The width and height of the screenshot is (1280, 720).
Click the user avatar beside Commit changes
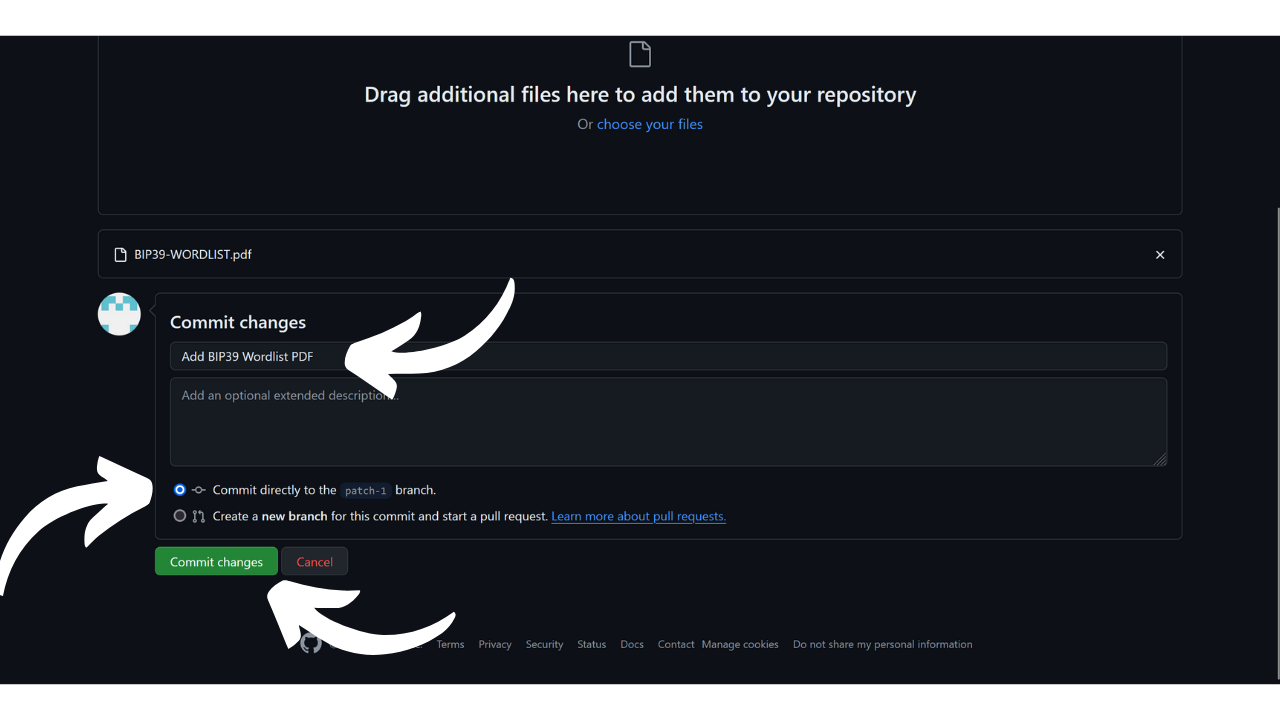119,314
